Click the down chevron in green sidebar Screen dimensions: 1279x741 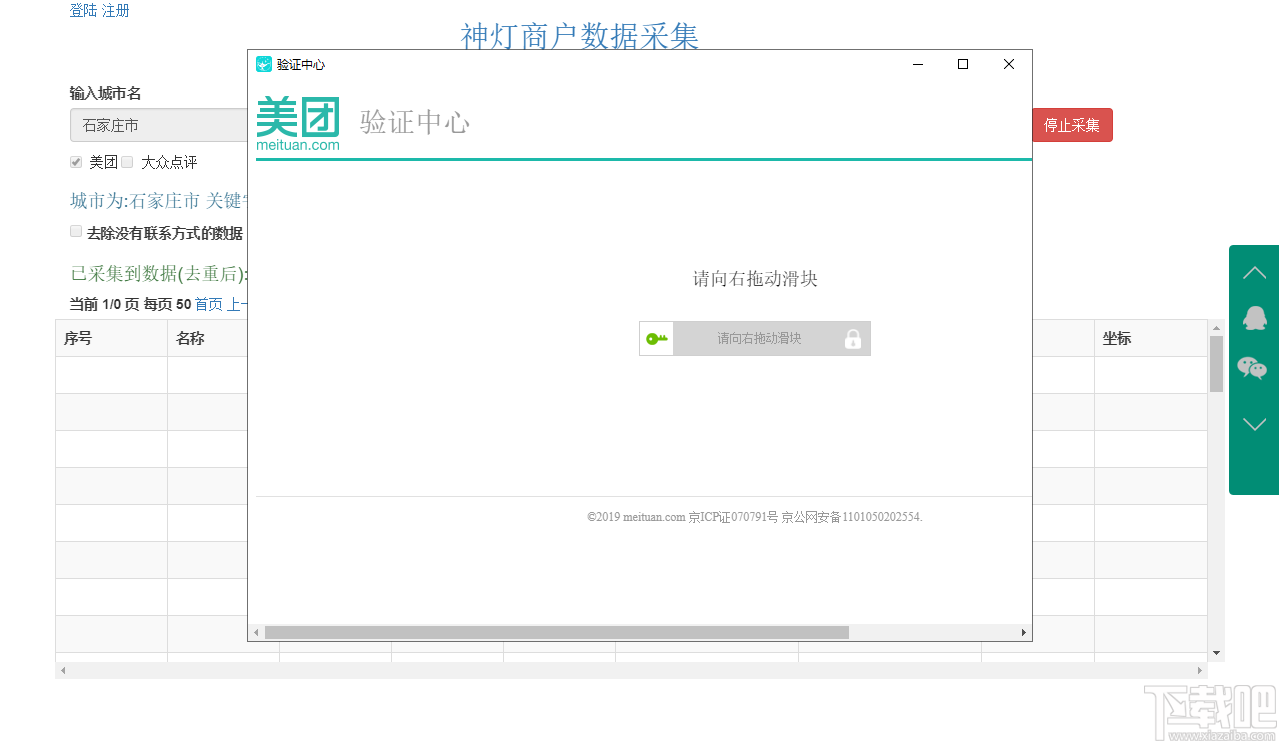pos(1254,424)
